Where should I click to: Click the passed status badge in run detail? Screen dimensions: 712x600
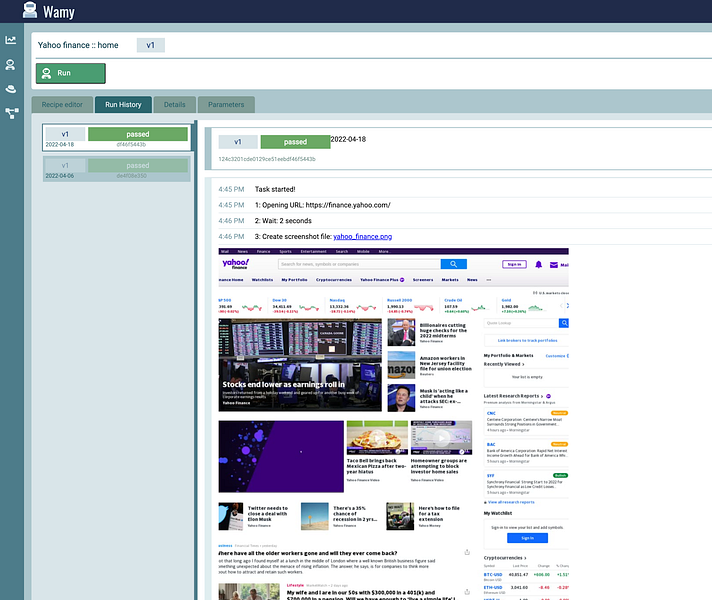point(295,142)
